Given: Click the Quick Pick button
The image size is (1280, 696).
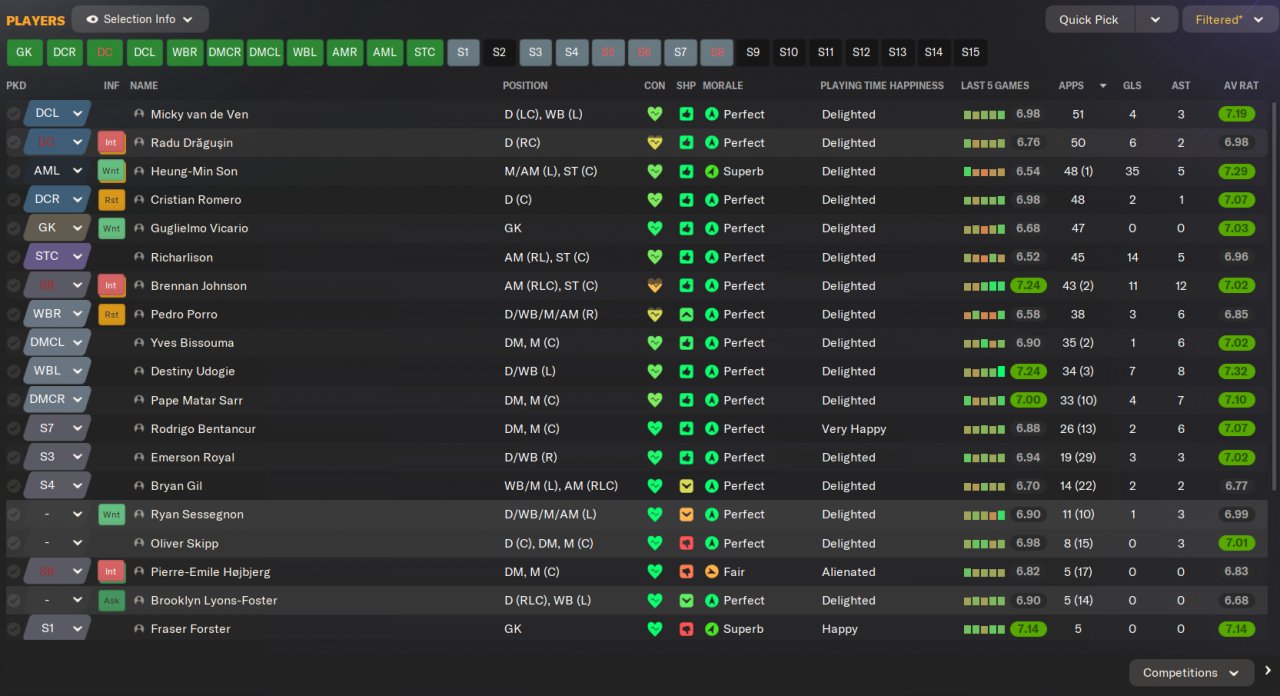Looking at the screenshot, I should pos(1091,19).
